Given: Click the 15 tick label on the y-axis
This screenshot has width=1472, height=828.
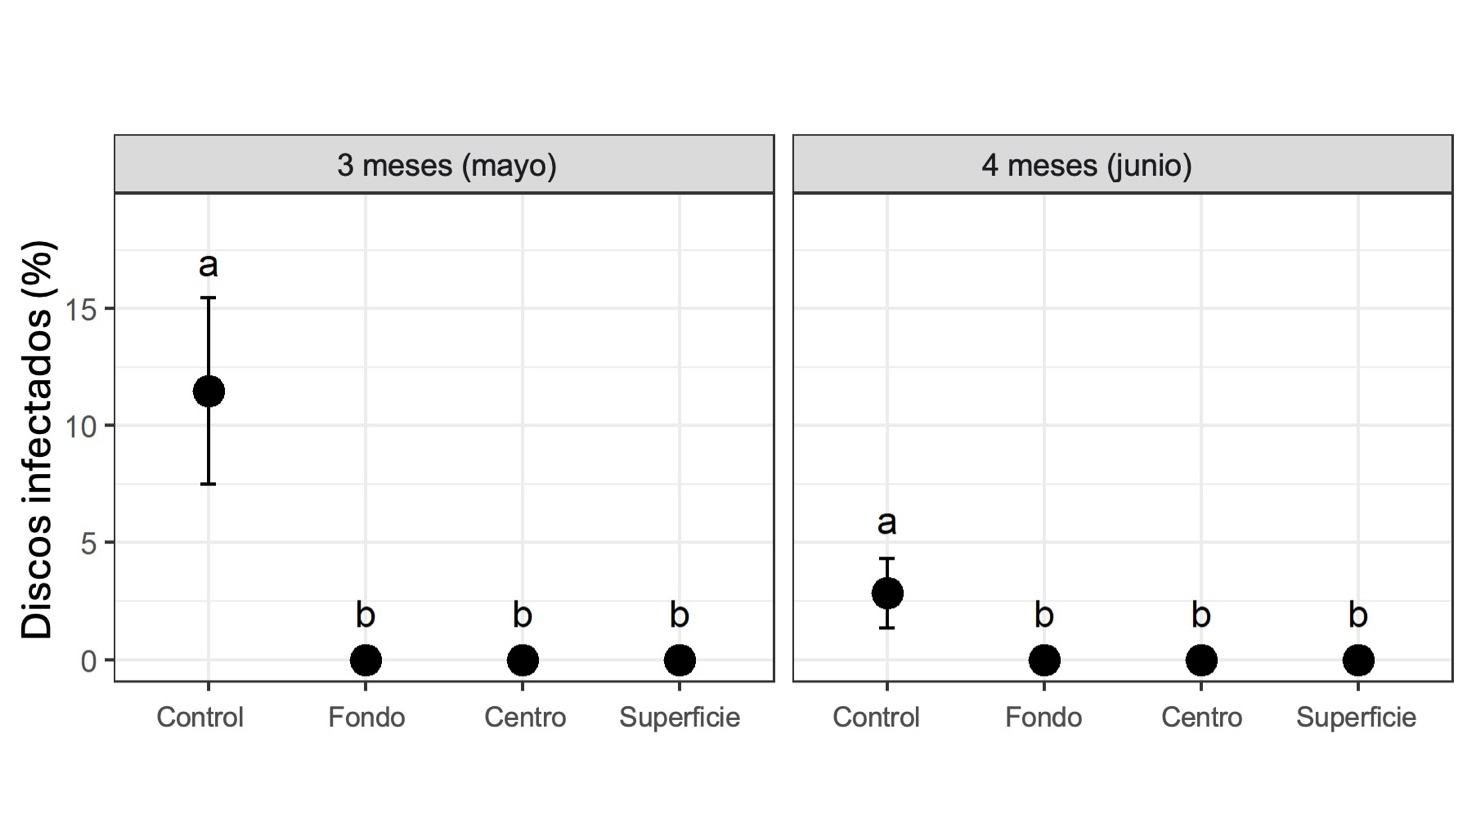Looking at the screenshot, I should click(x=82, y=309).
